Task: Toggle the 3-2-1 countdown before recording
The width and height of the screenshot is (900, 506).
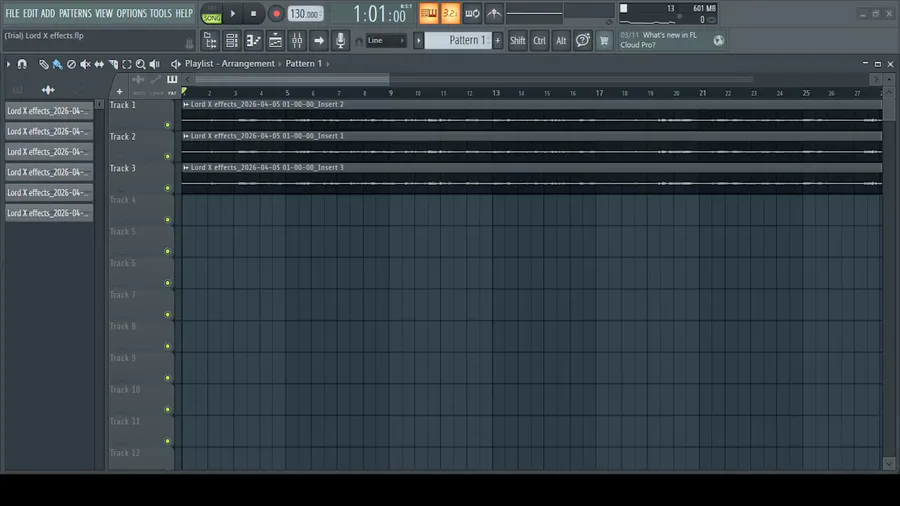Action: point(451,14)
